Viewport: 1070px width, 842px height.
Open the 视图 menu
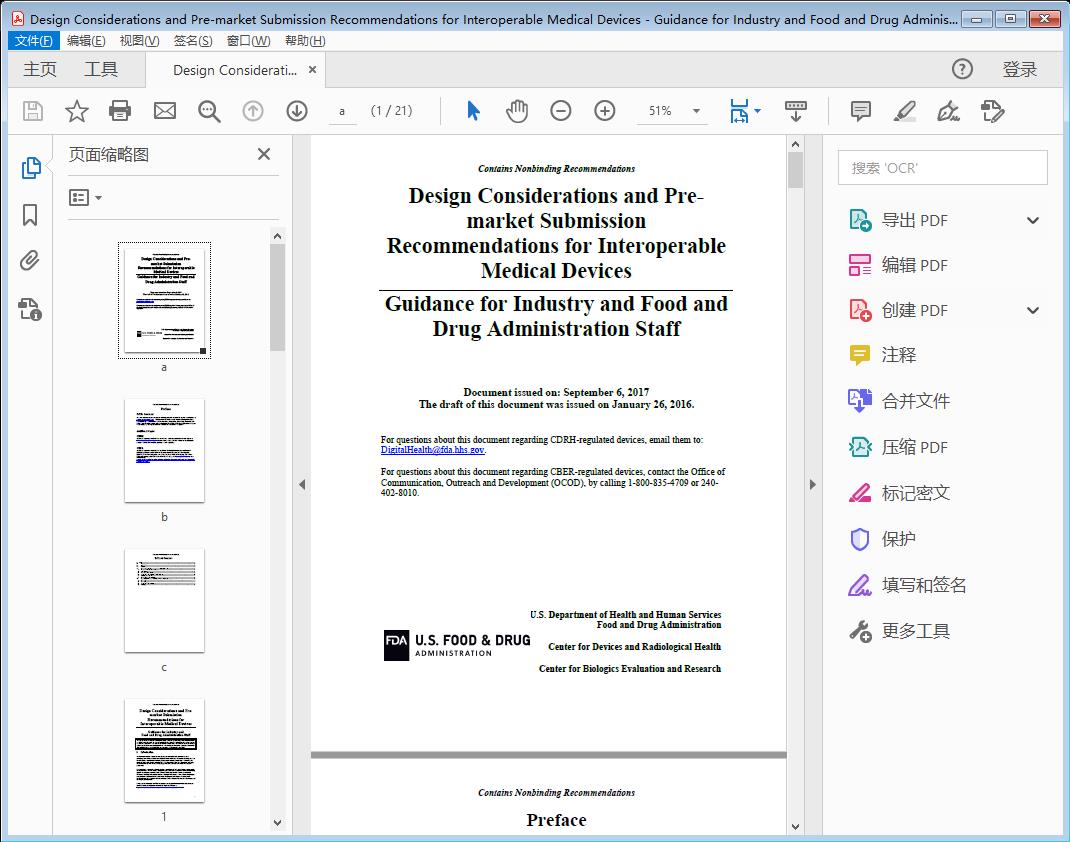click(x=140, y=40)
